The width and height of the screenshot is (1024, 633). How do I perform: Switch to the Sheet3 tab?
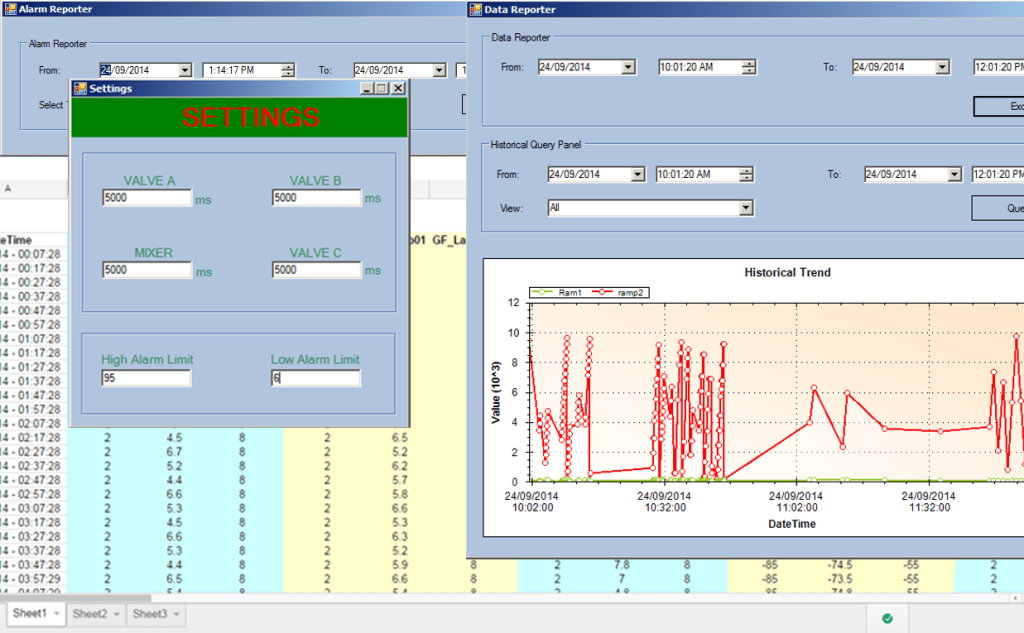point(151,614)
